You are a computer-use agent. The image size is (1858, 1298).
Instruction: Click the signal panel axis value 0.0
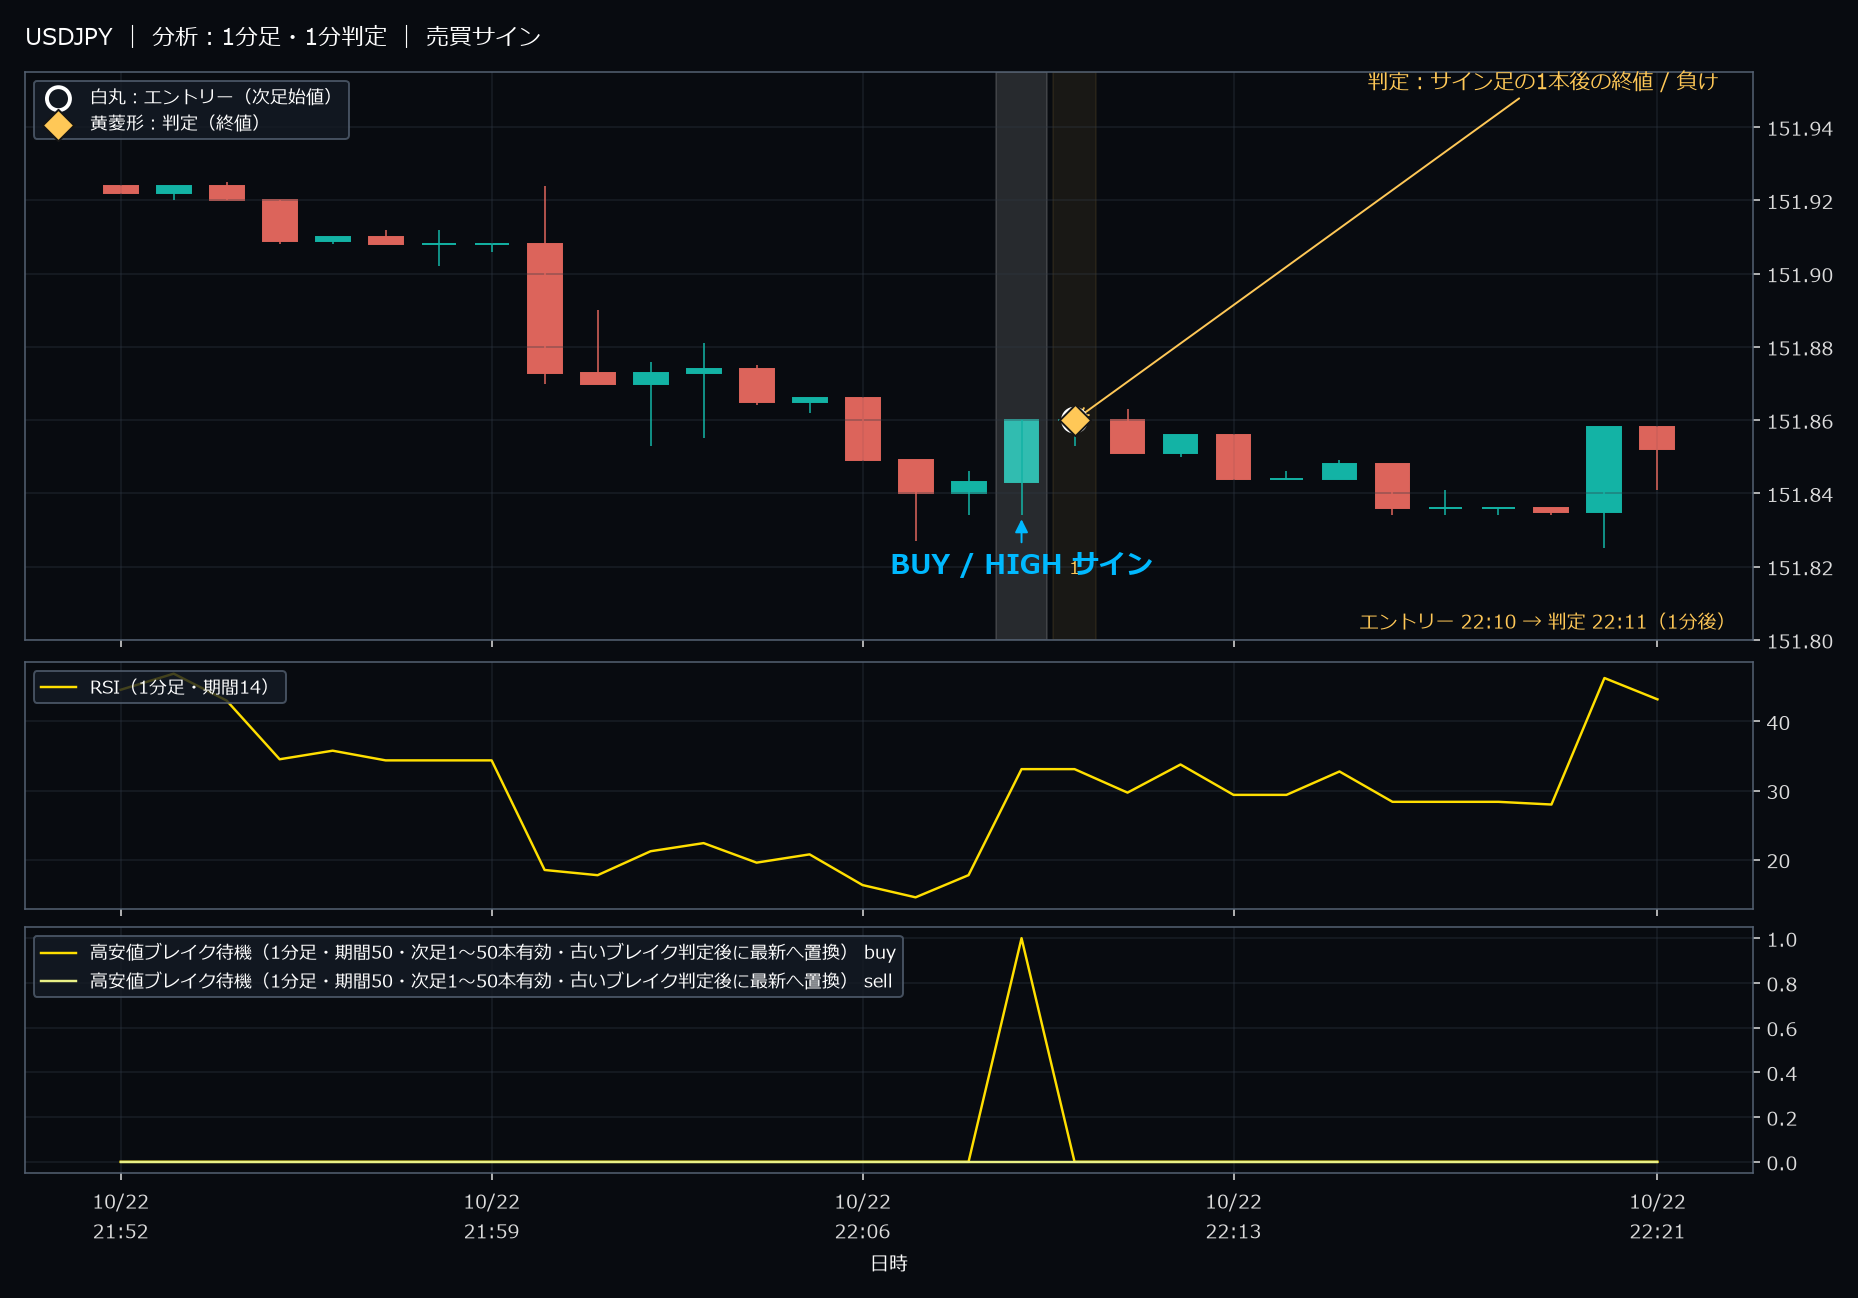1782,1164
